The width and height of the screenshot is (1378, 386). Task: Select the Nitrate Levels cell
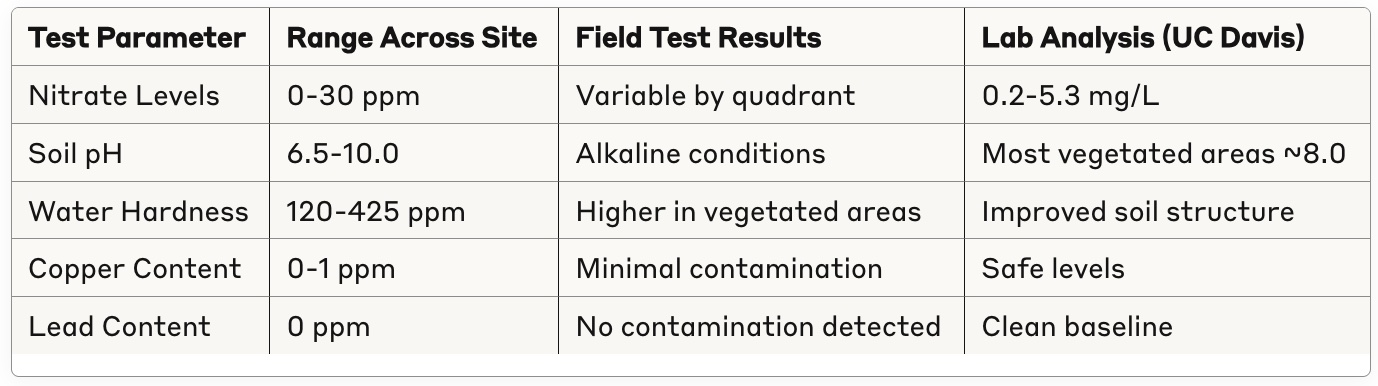[124, 96]
